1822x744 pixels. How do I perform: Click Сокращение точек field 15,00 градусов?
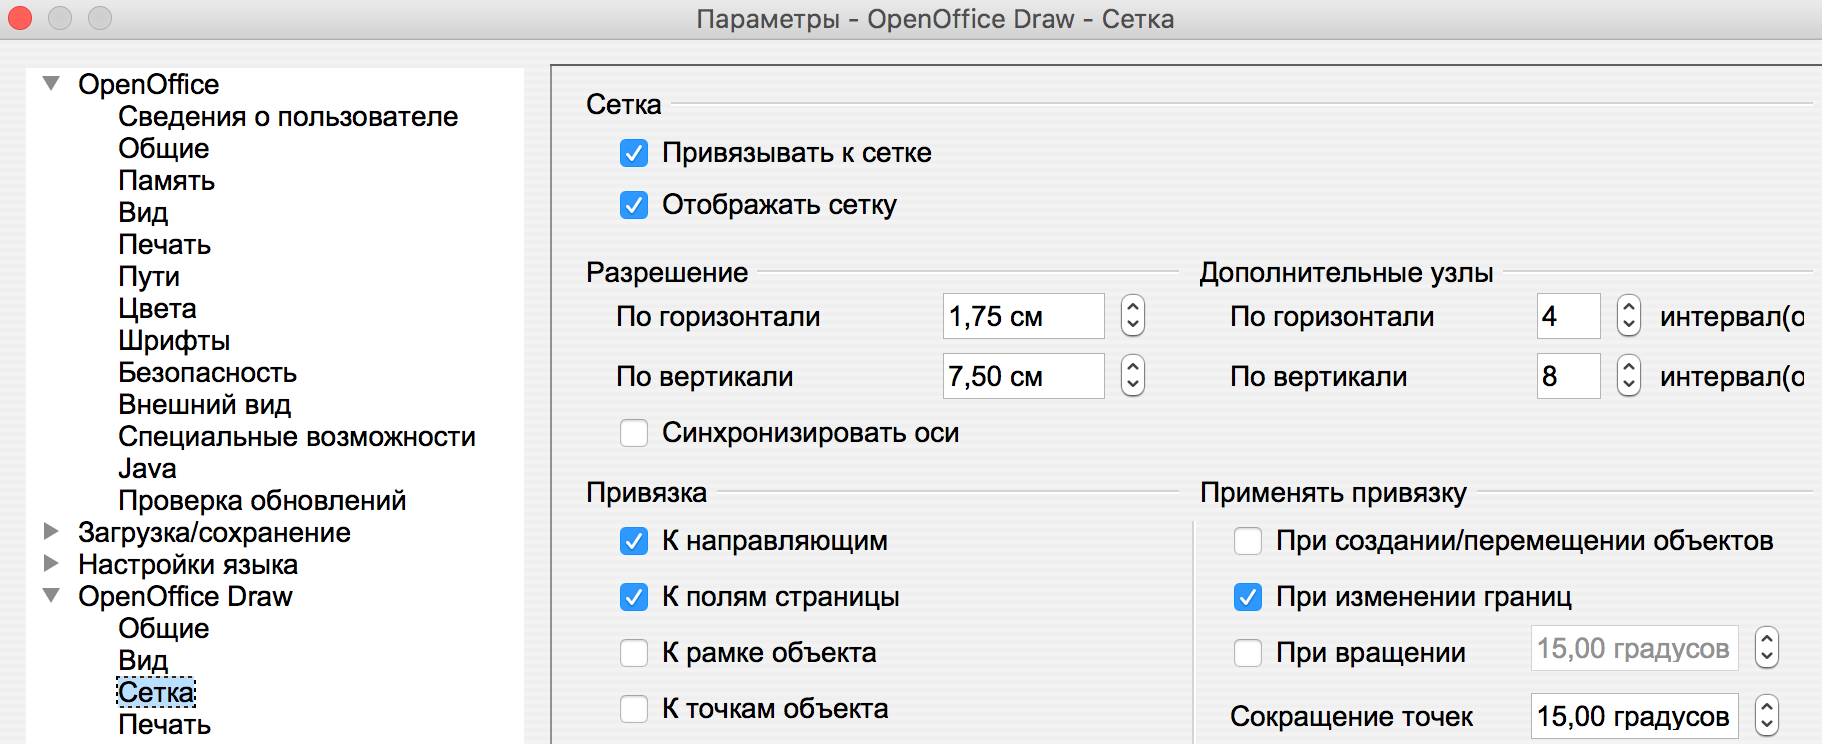(x=1635, y=716)
